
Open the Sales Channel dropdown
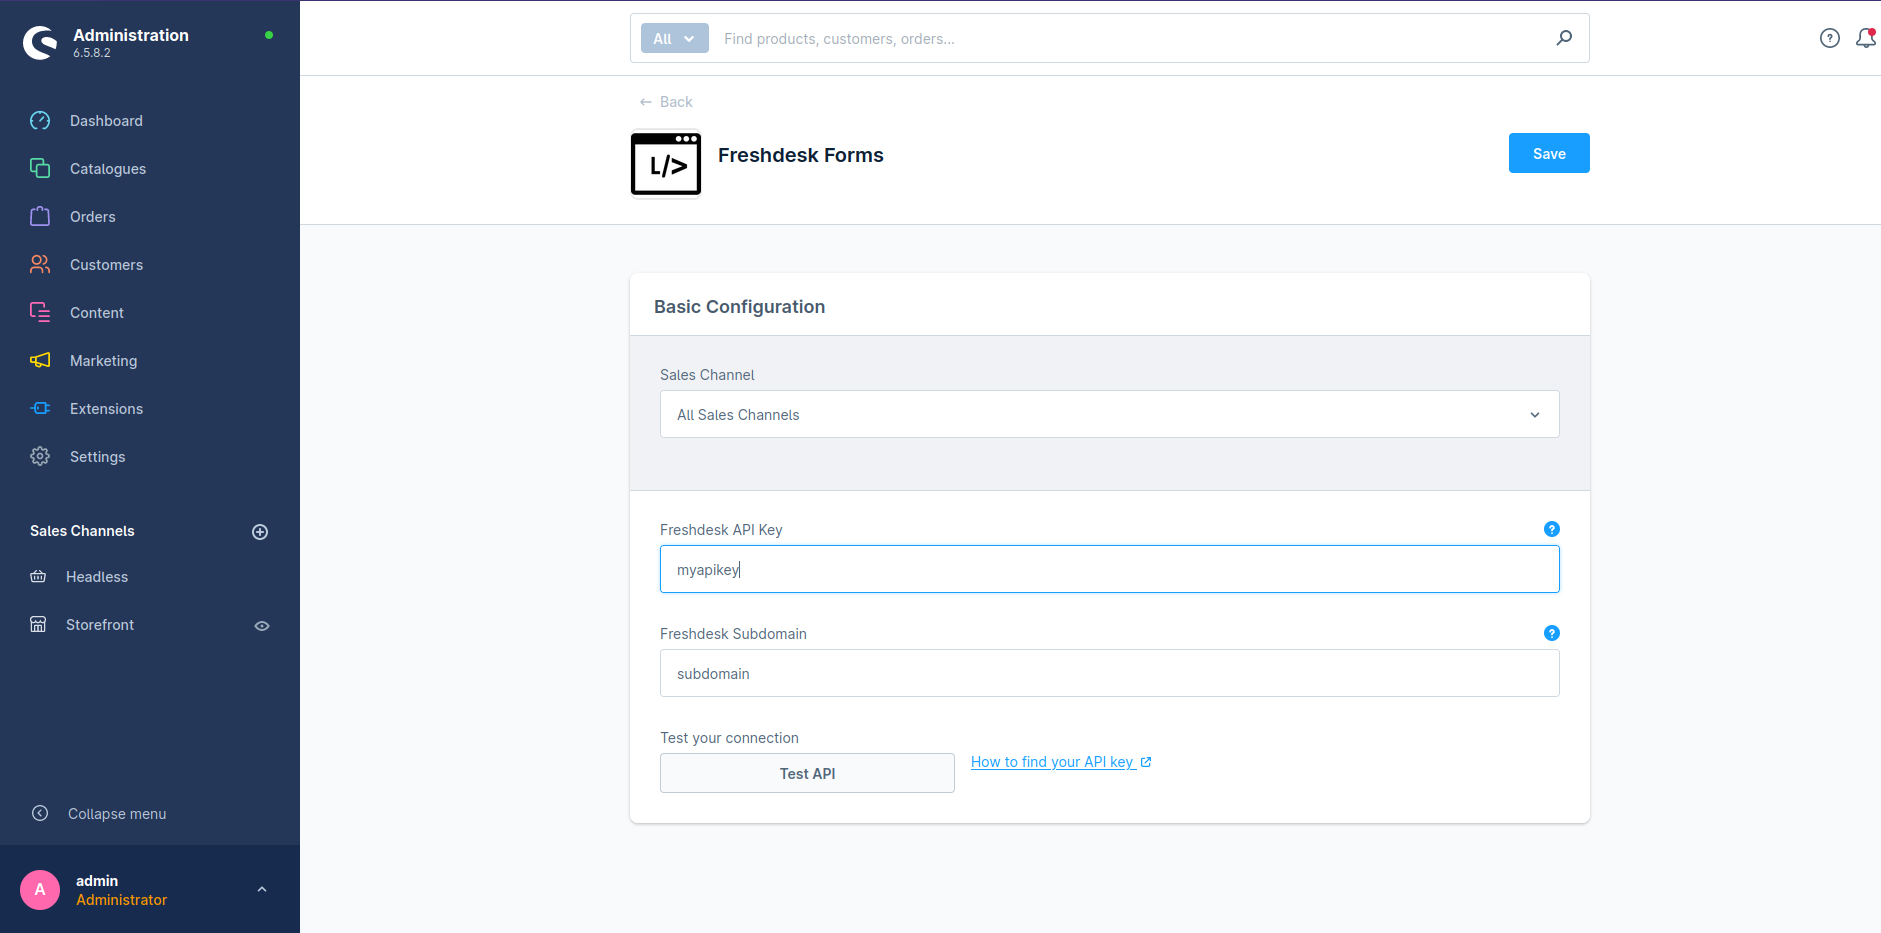click(x=1110, y=414)
